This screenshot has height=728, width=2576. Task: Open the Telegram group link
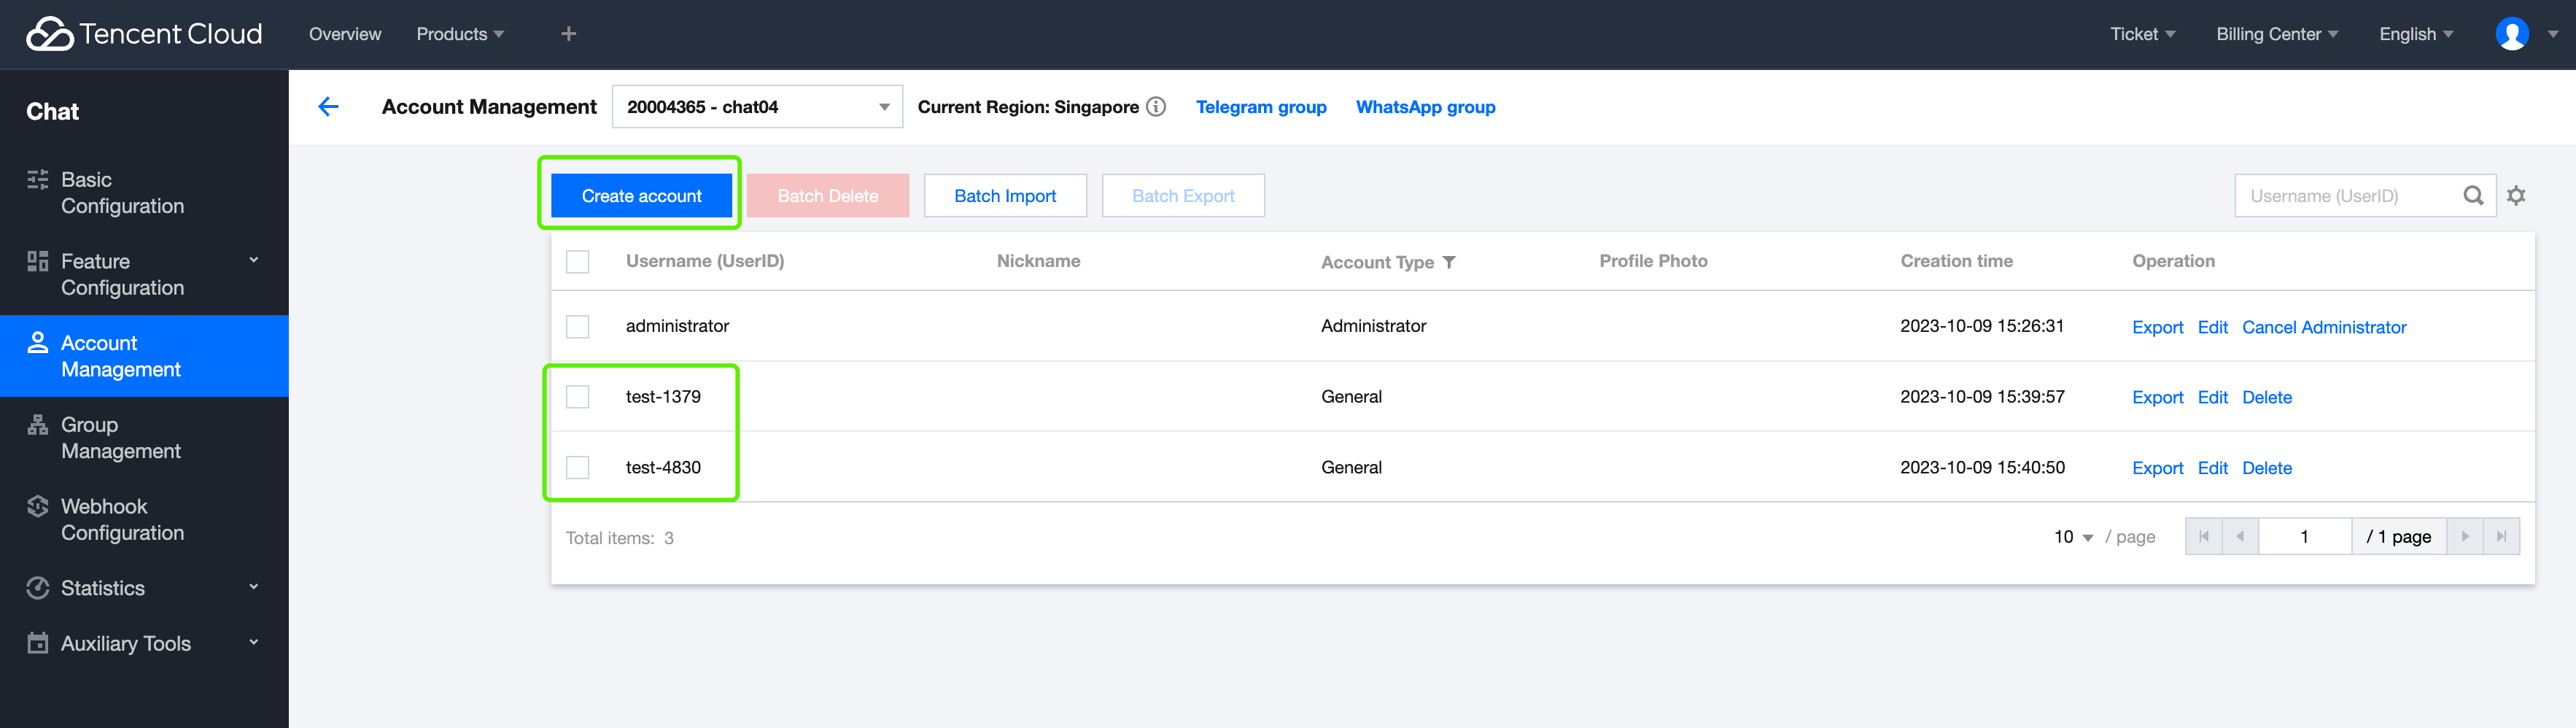click(1261, 106)
